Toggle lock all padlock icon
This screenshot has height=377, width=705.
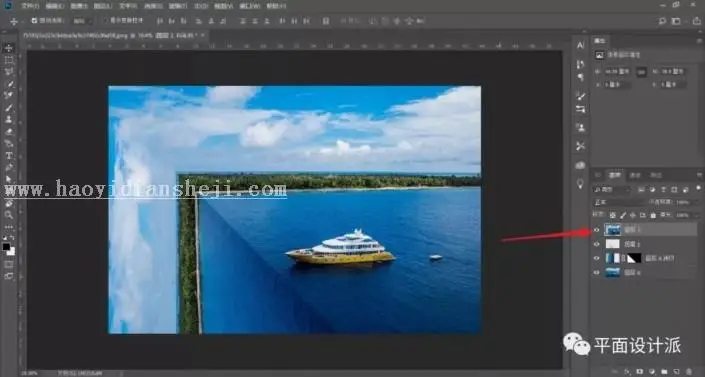click(653, 215)
